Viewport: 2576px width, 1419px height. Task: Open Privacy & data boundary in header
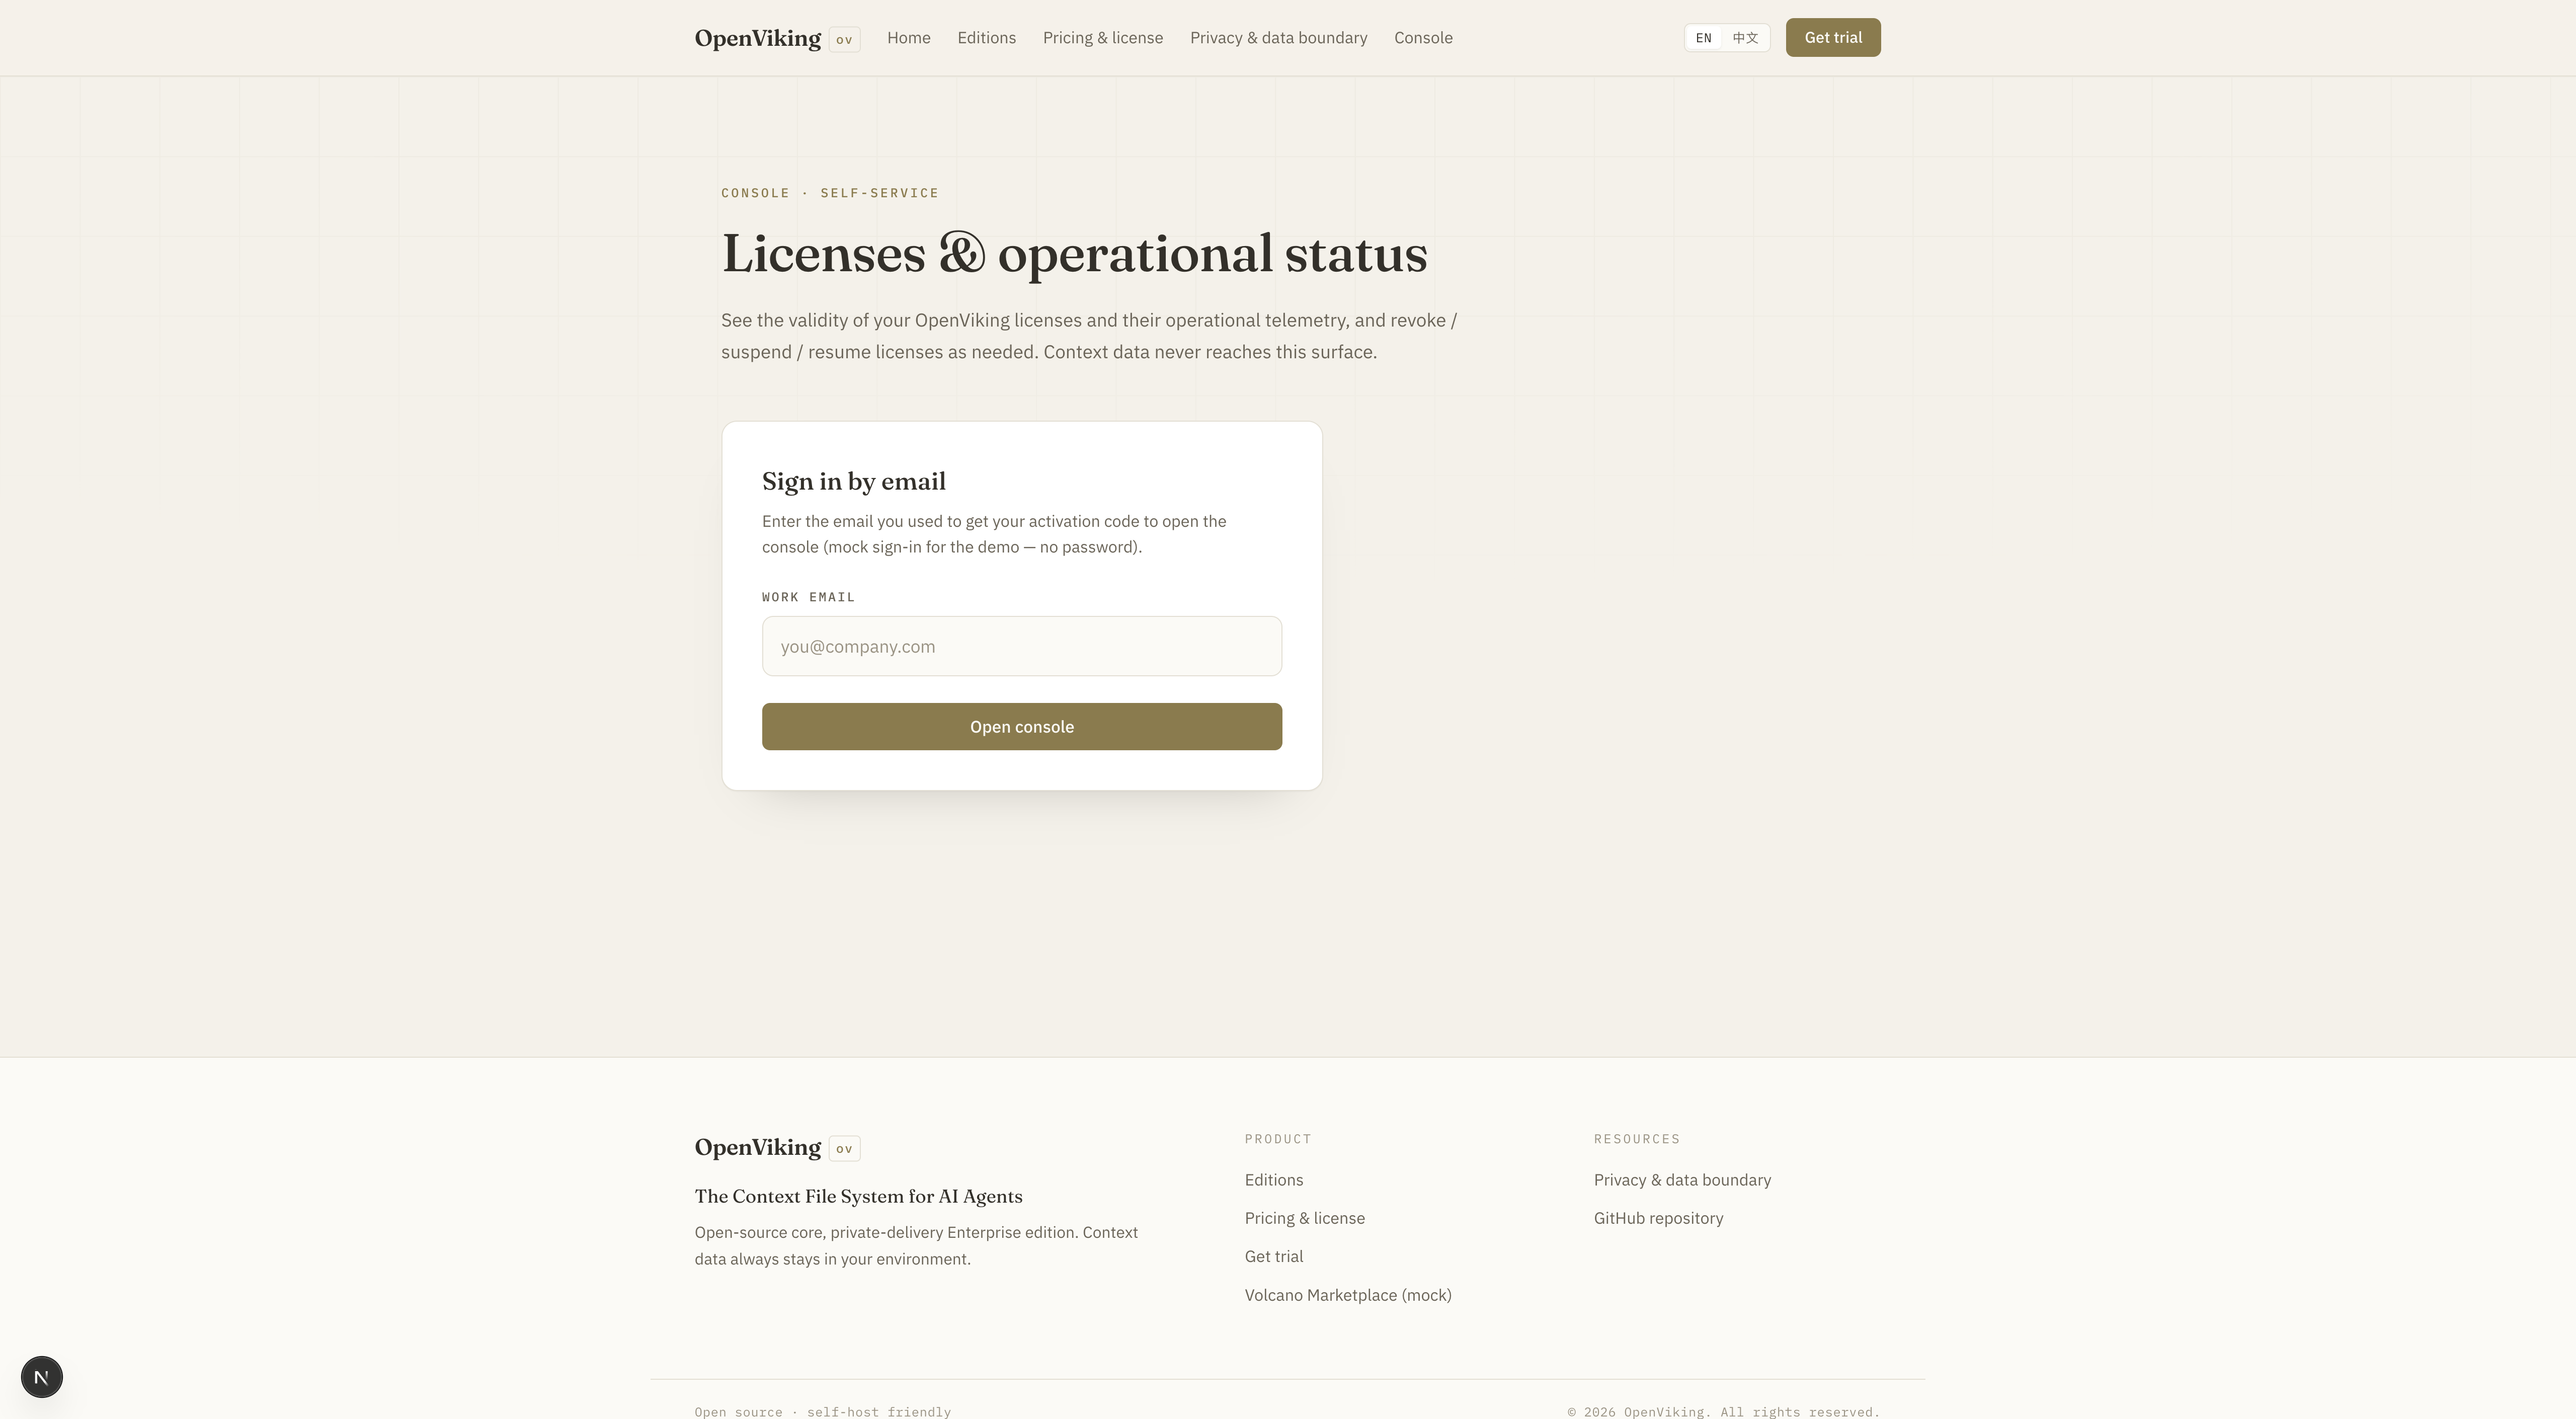1278,38
